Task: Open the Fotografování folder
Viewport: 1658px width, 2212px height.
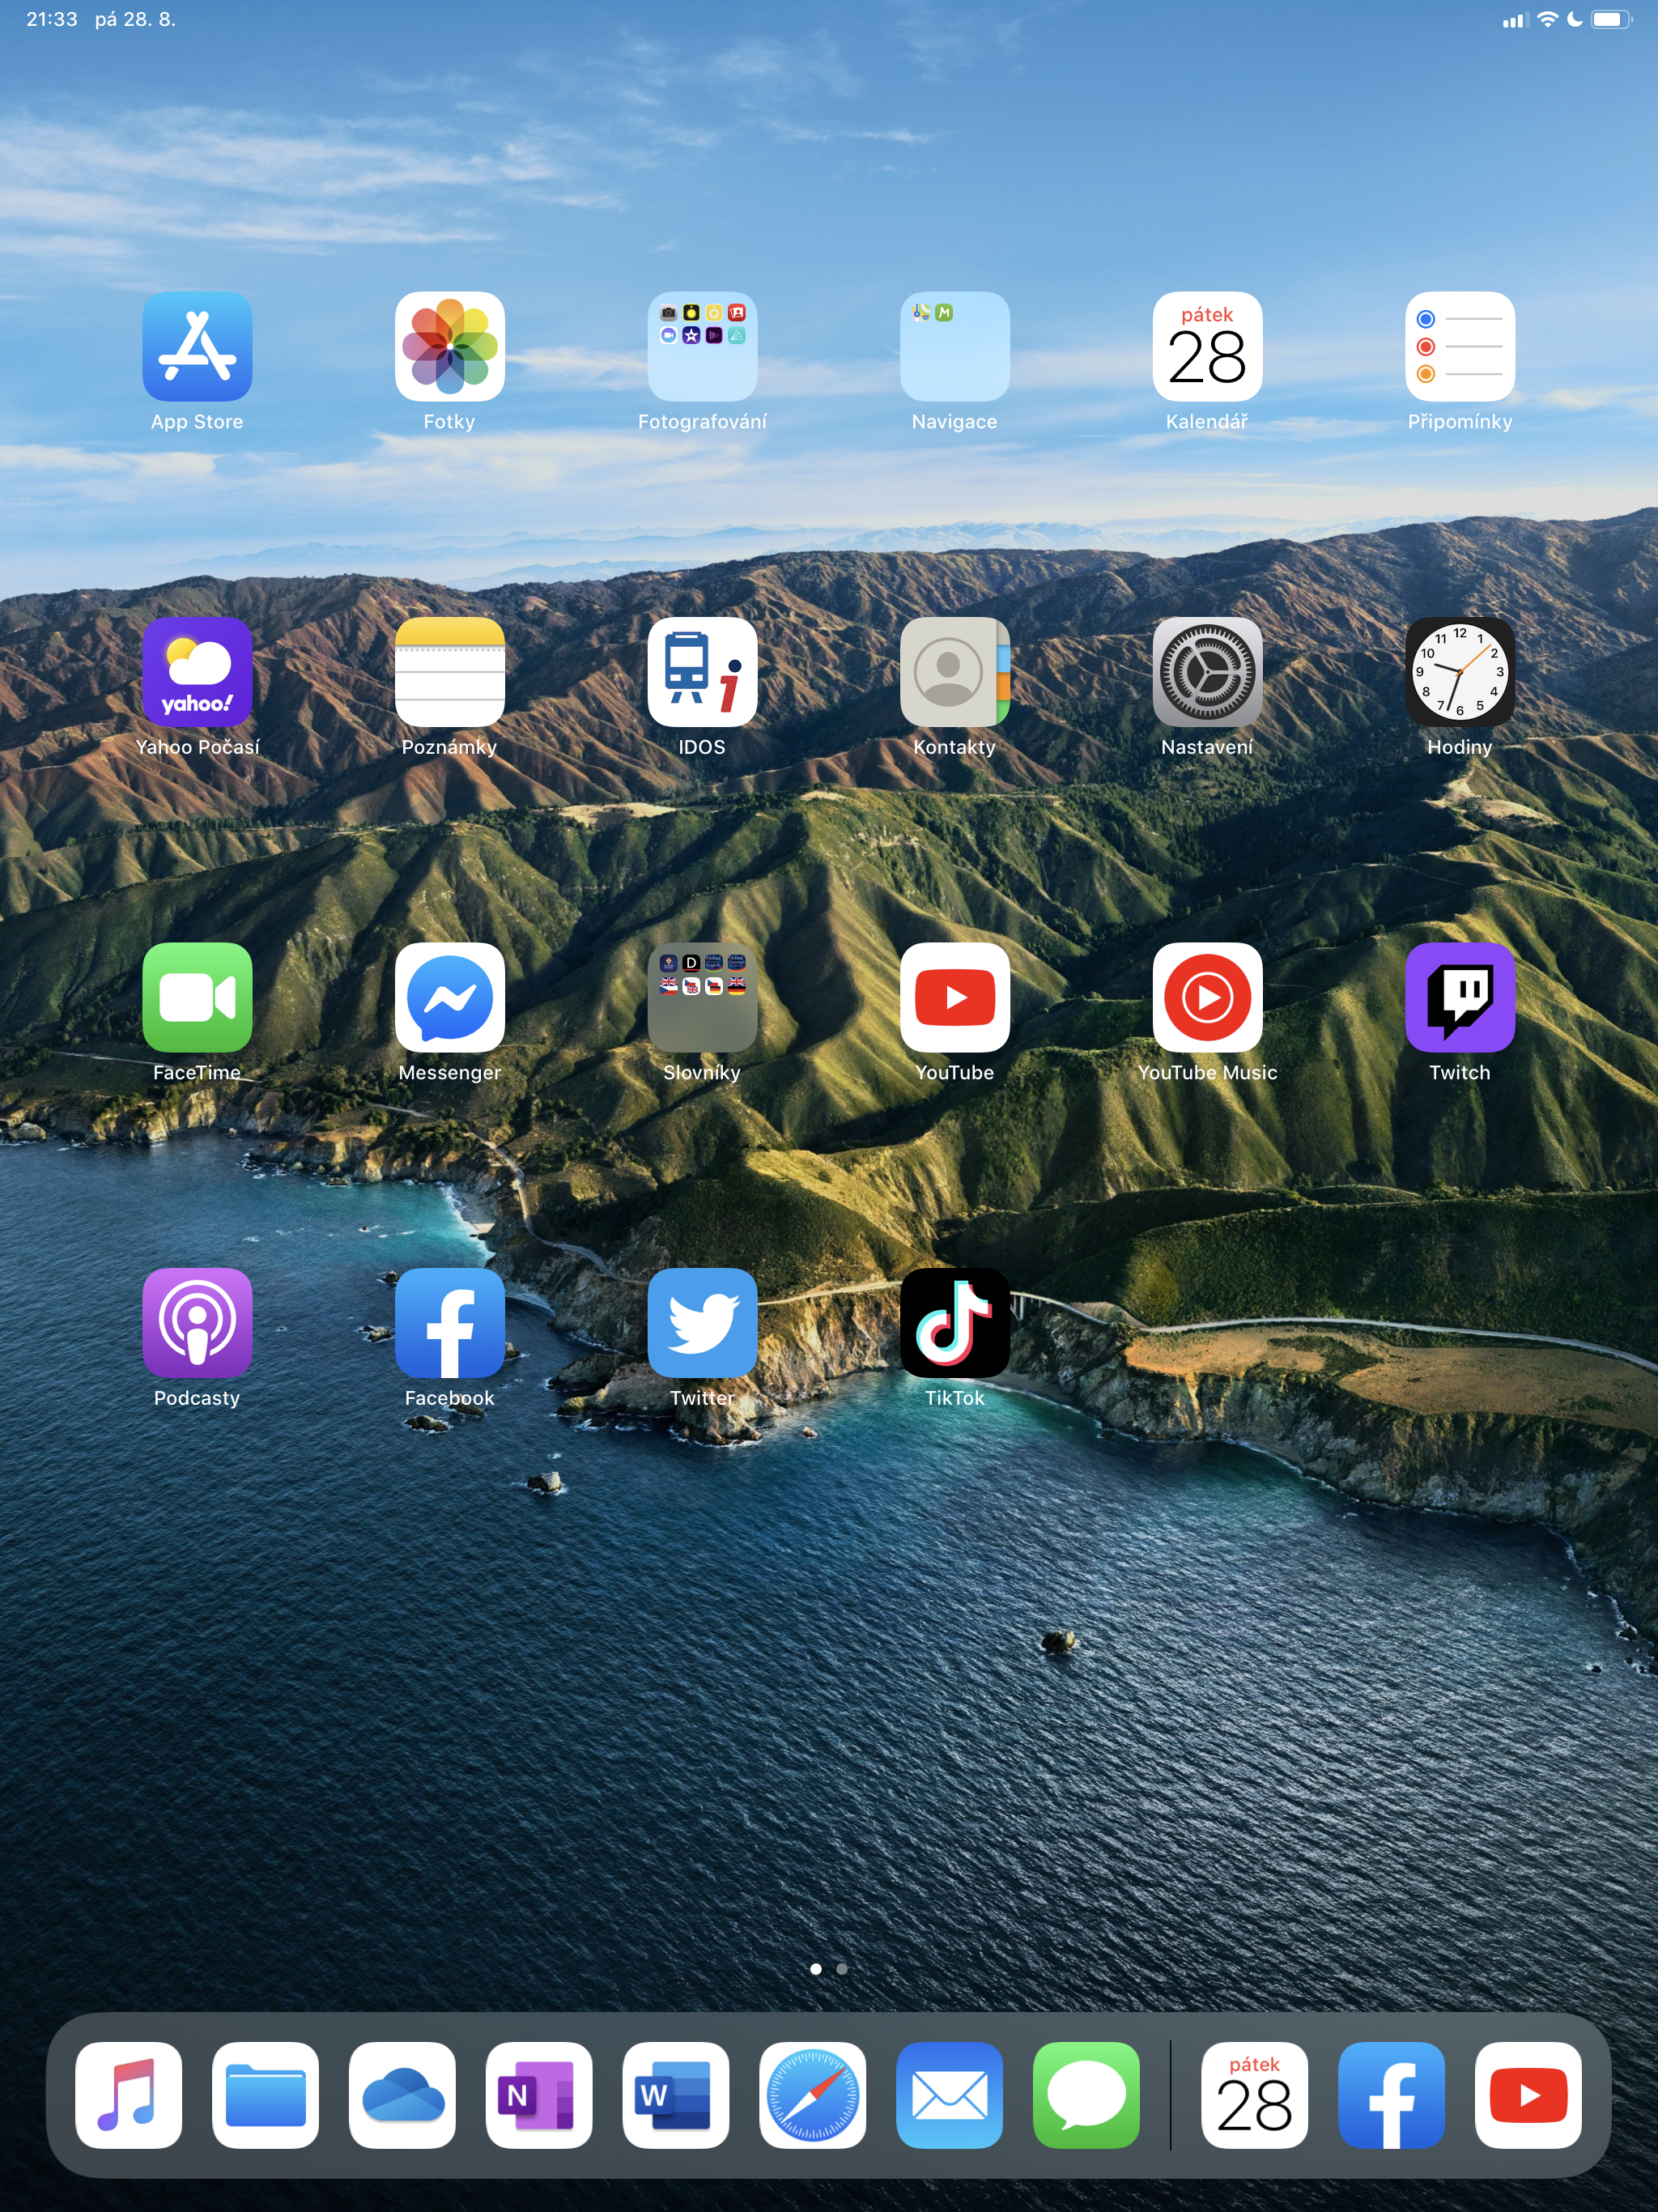Action: [x=702, y=346]
